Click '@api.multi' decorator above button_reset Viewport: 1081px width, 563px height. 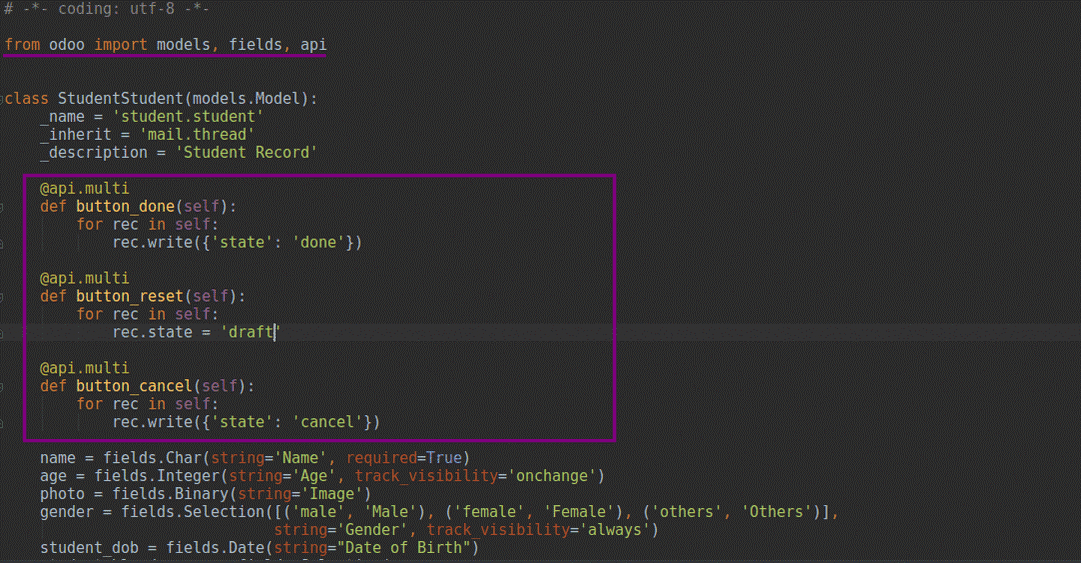[x=85, y=278]
